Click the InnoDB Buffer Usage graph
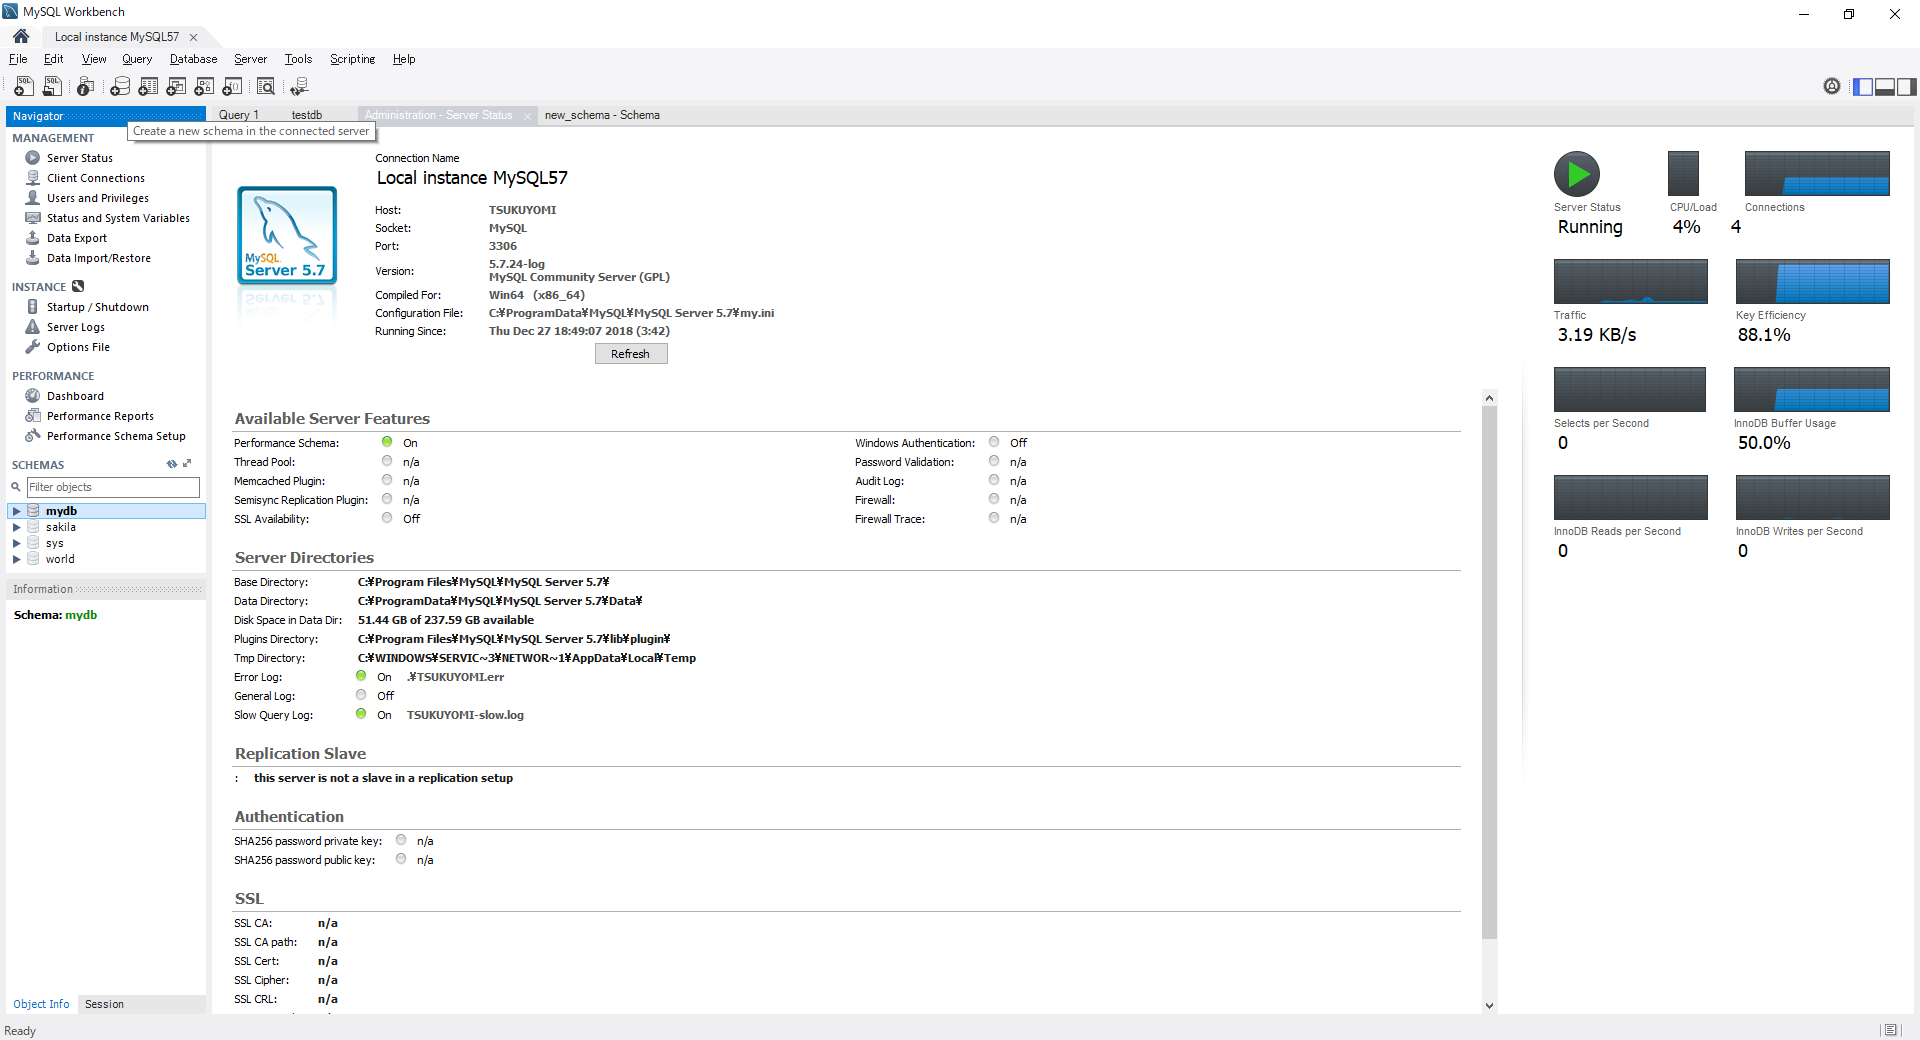1920x1040 pixels. tap(1812, 389)
